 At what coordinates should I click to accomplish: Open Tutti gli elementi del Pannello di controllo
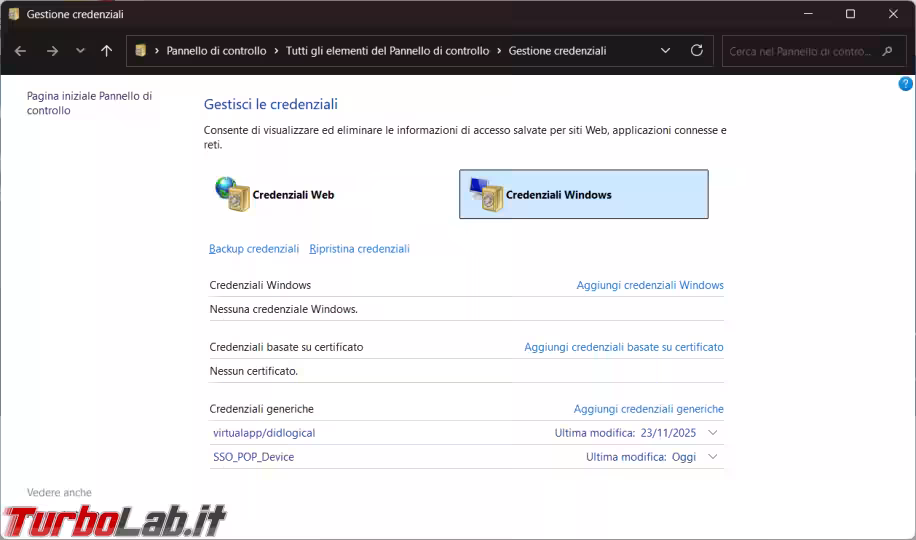point(387,51)
